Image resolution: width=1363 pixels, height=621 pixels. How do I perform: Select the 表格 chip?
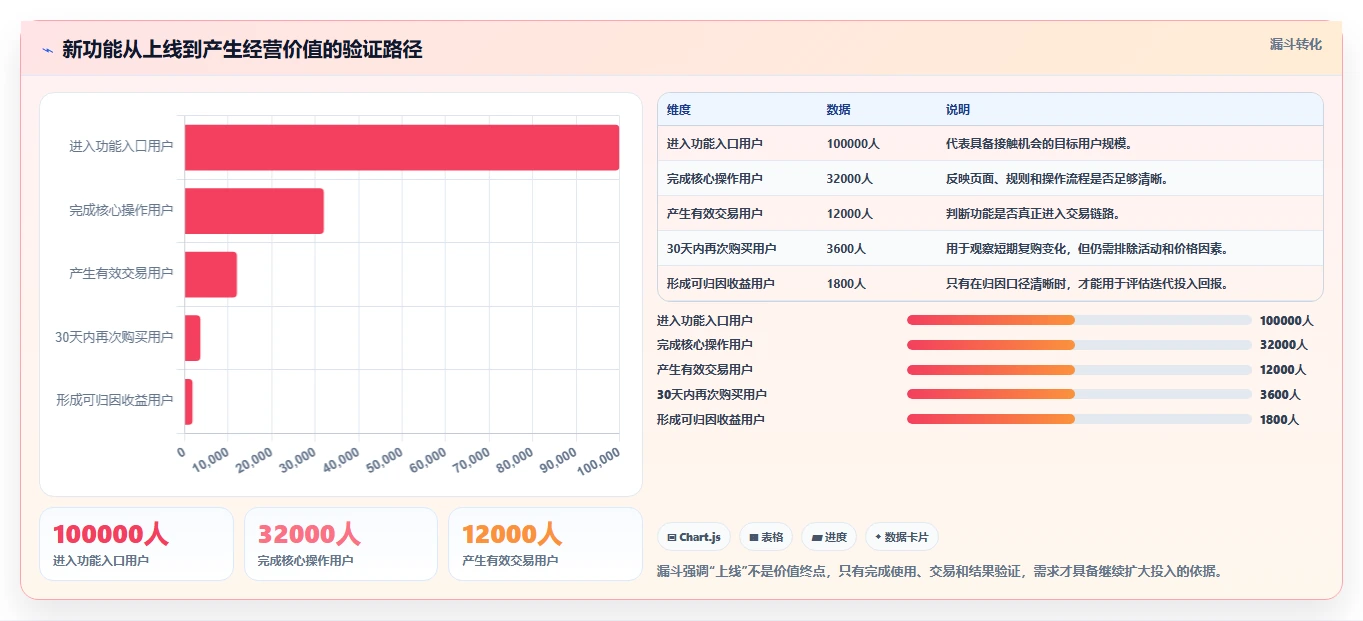click(x=766, y=537)
